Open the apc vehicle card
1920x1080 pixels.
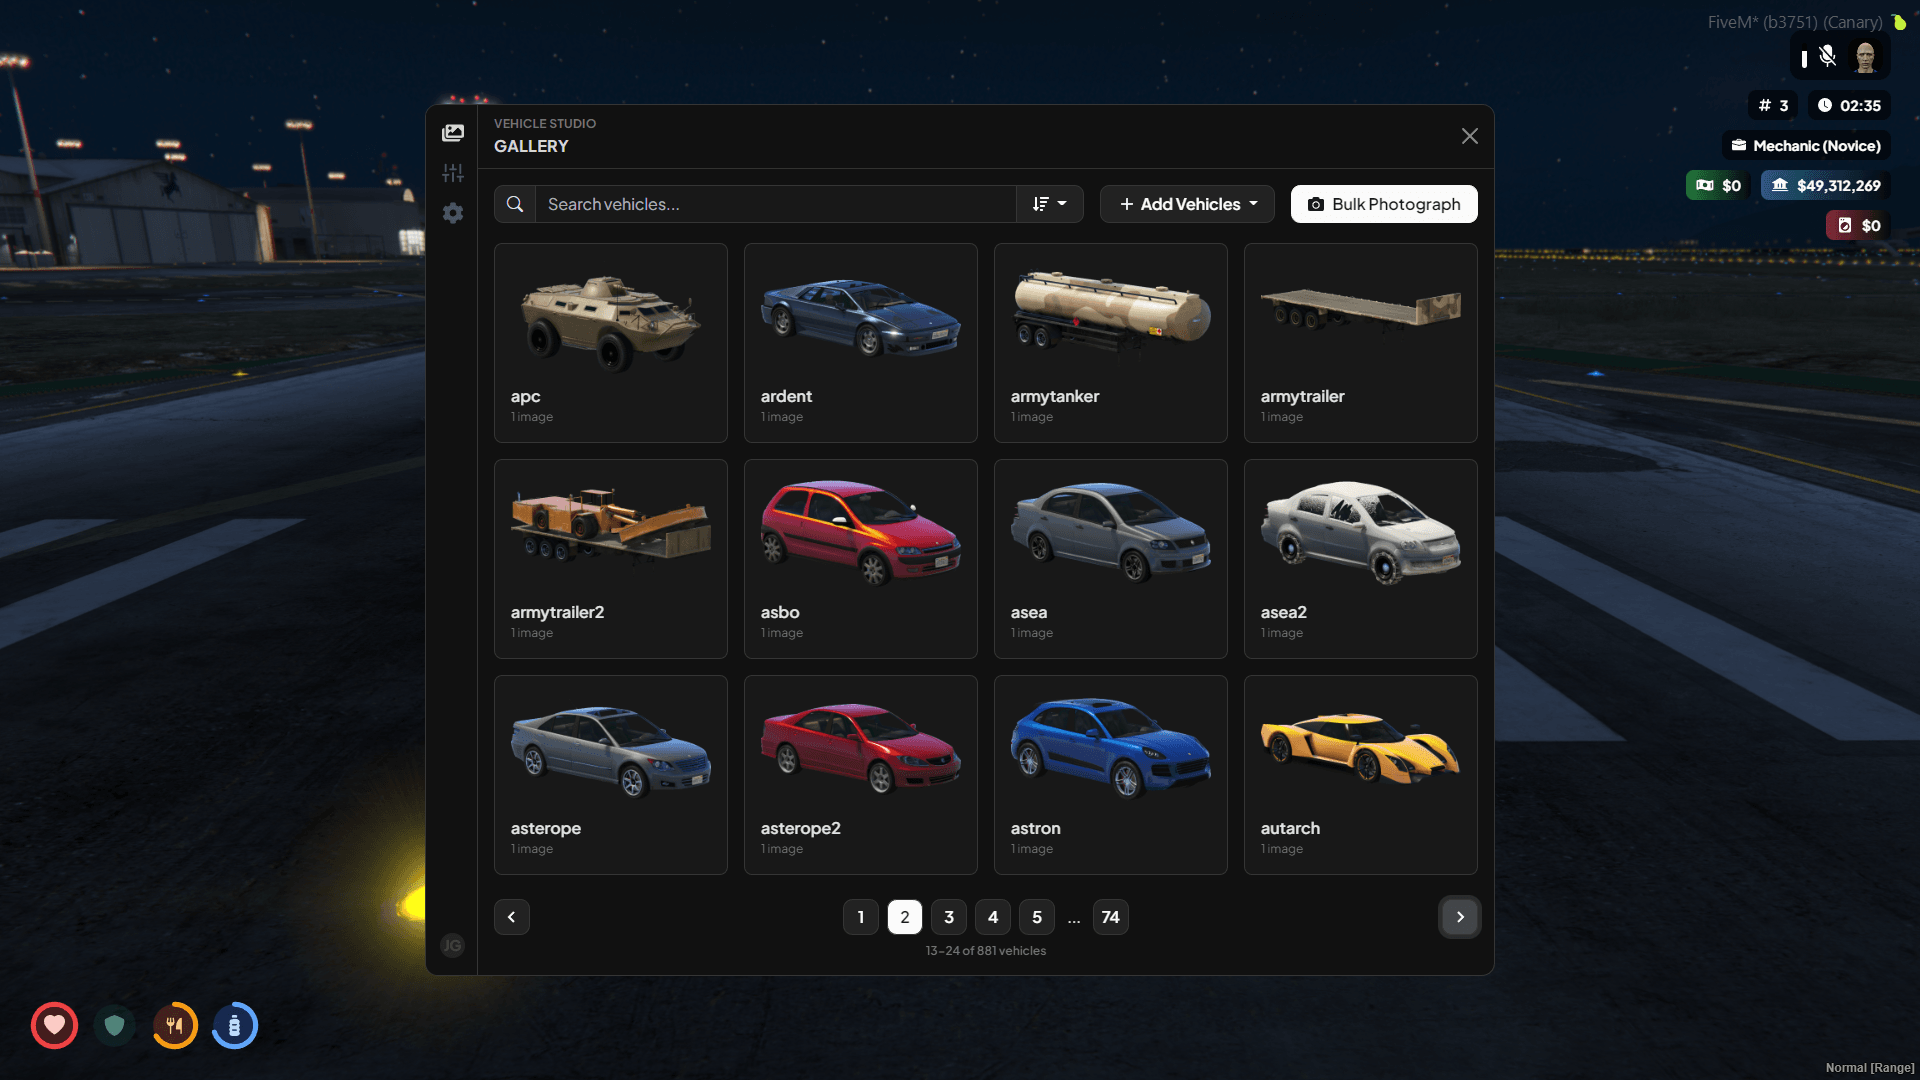click(x=611, y=343)
